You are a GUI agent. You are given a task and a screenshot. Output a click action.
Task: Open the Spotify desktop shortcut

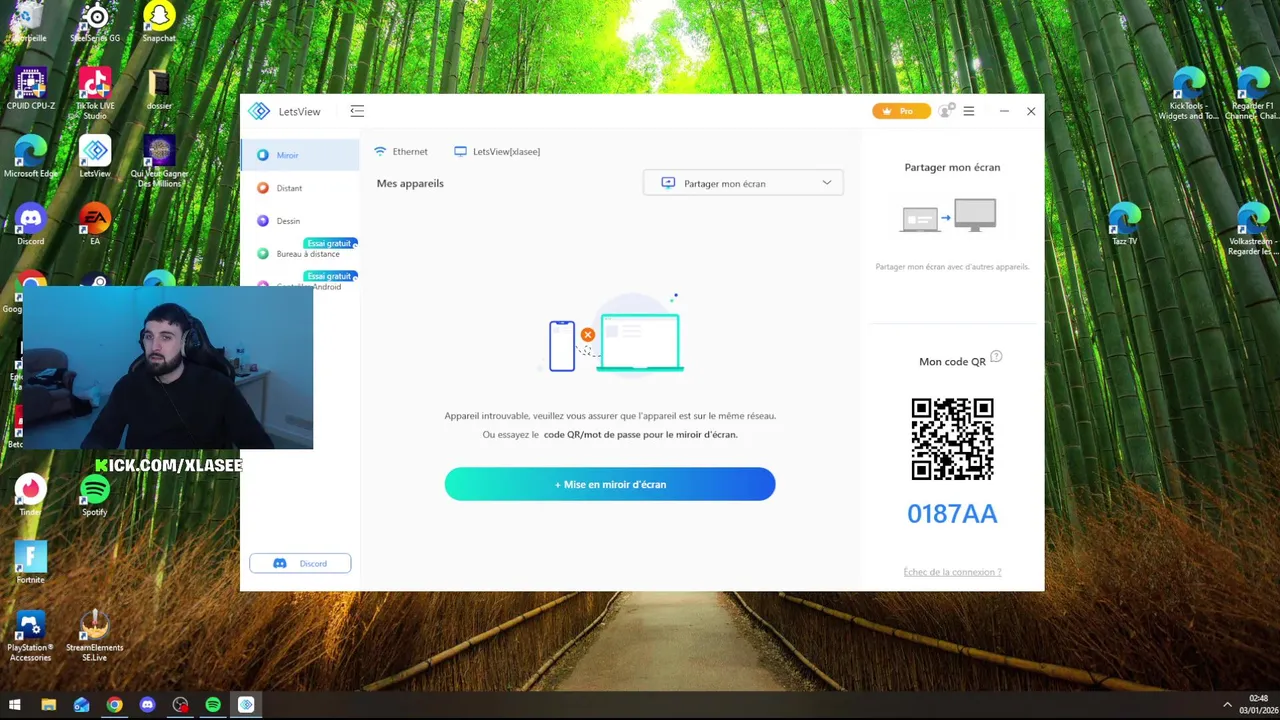(95, 496)
